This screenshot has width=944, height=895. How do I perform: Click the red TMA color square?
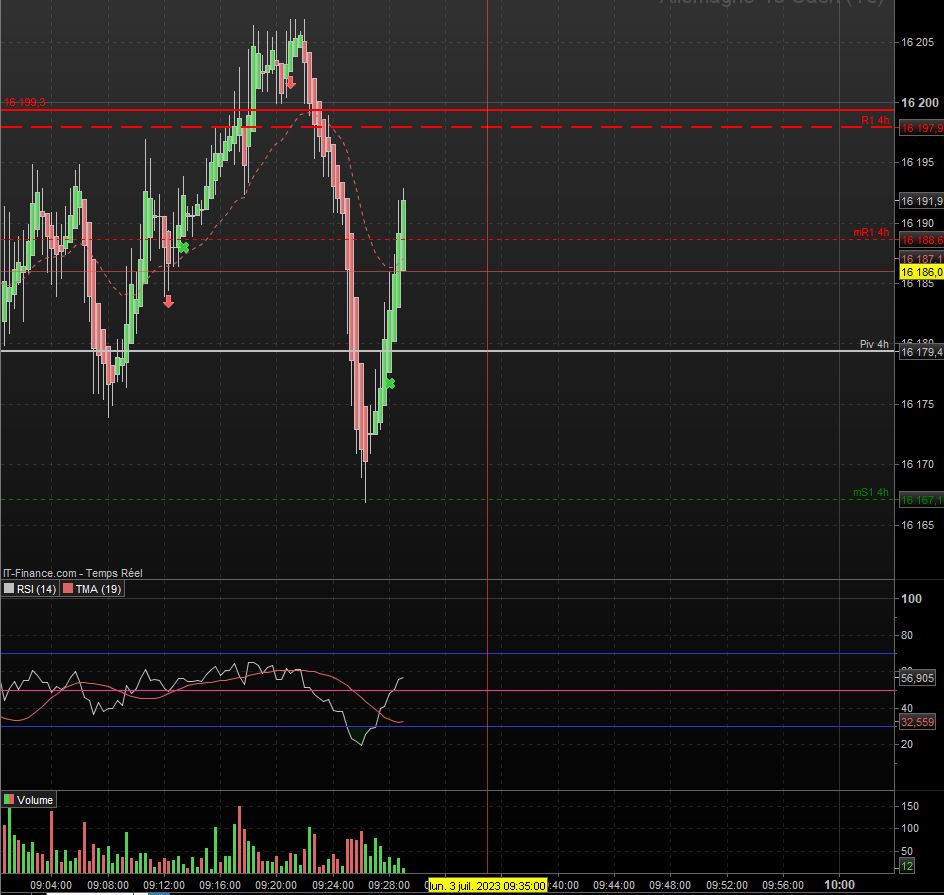(x=68, y=589)
